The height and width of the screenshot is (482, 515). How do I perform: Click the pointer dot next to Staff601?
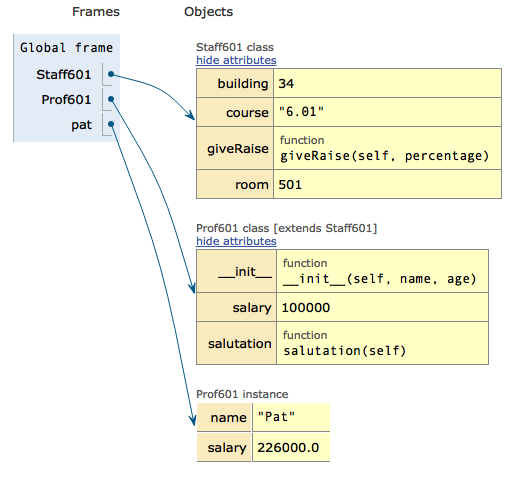coord(111,74)
